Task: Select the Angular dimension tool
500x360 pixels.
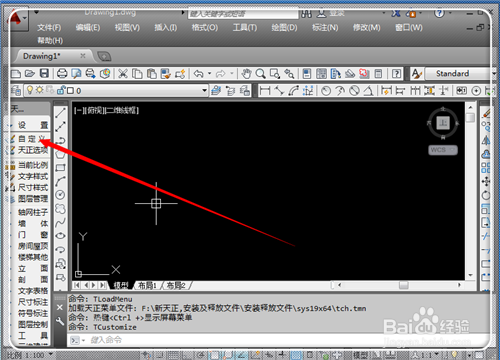Action: [x=368, y=90]
